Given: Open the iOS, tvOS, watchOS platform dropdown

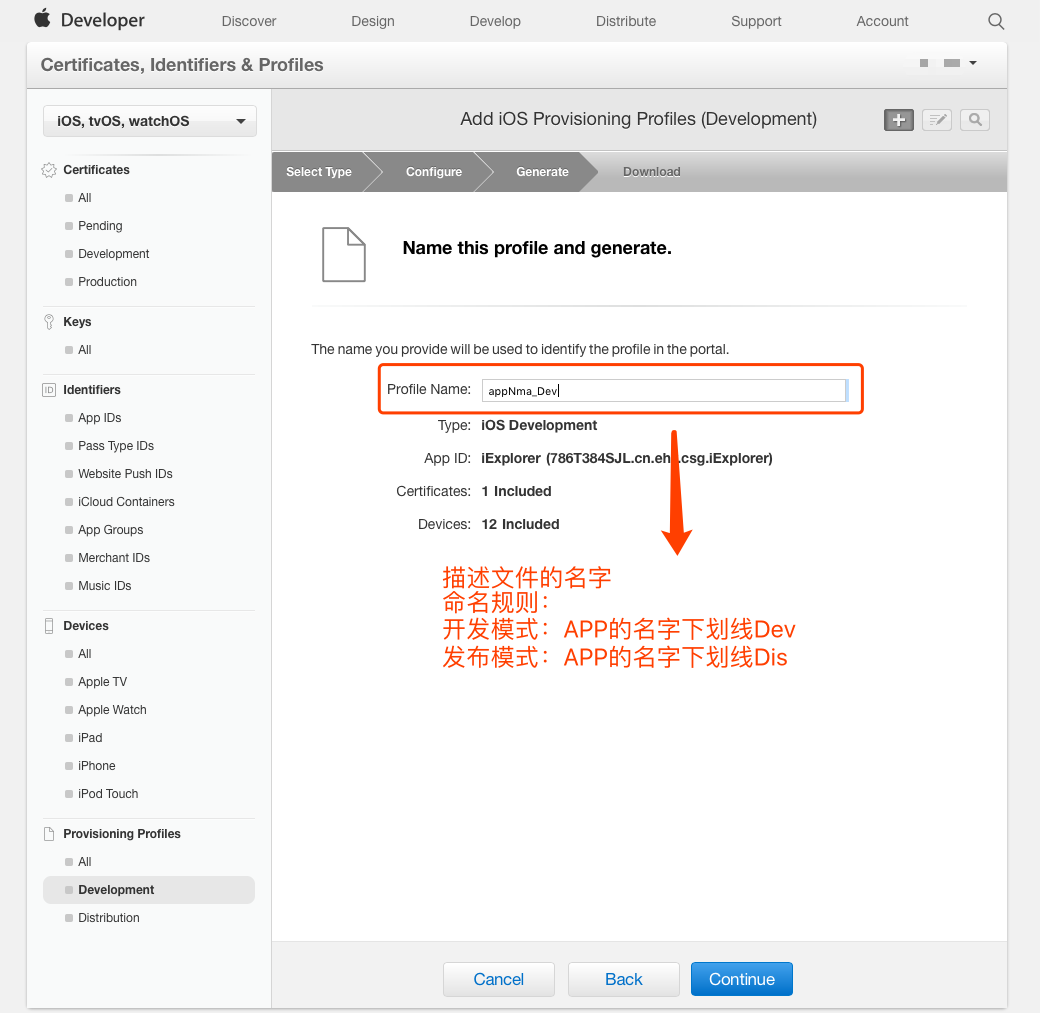Looking at the screenshot, I should tap(150, 121).
